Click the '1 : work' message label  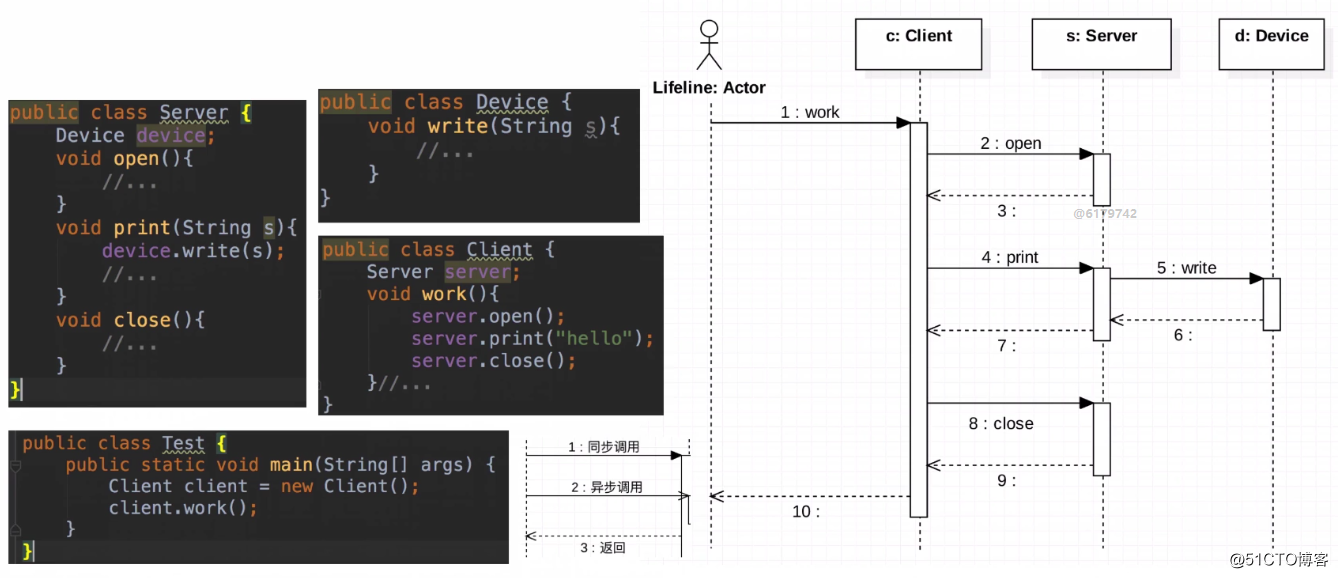pyautogui.click(x=810, y=112)
